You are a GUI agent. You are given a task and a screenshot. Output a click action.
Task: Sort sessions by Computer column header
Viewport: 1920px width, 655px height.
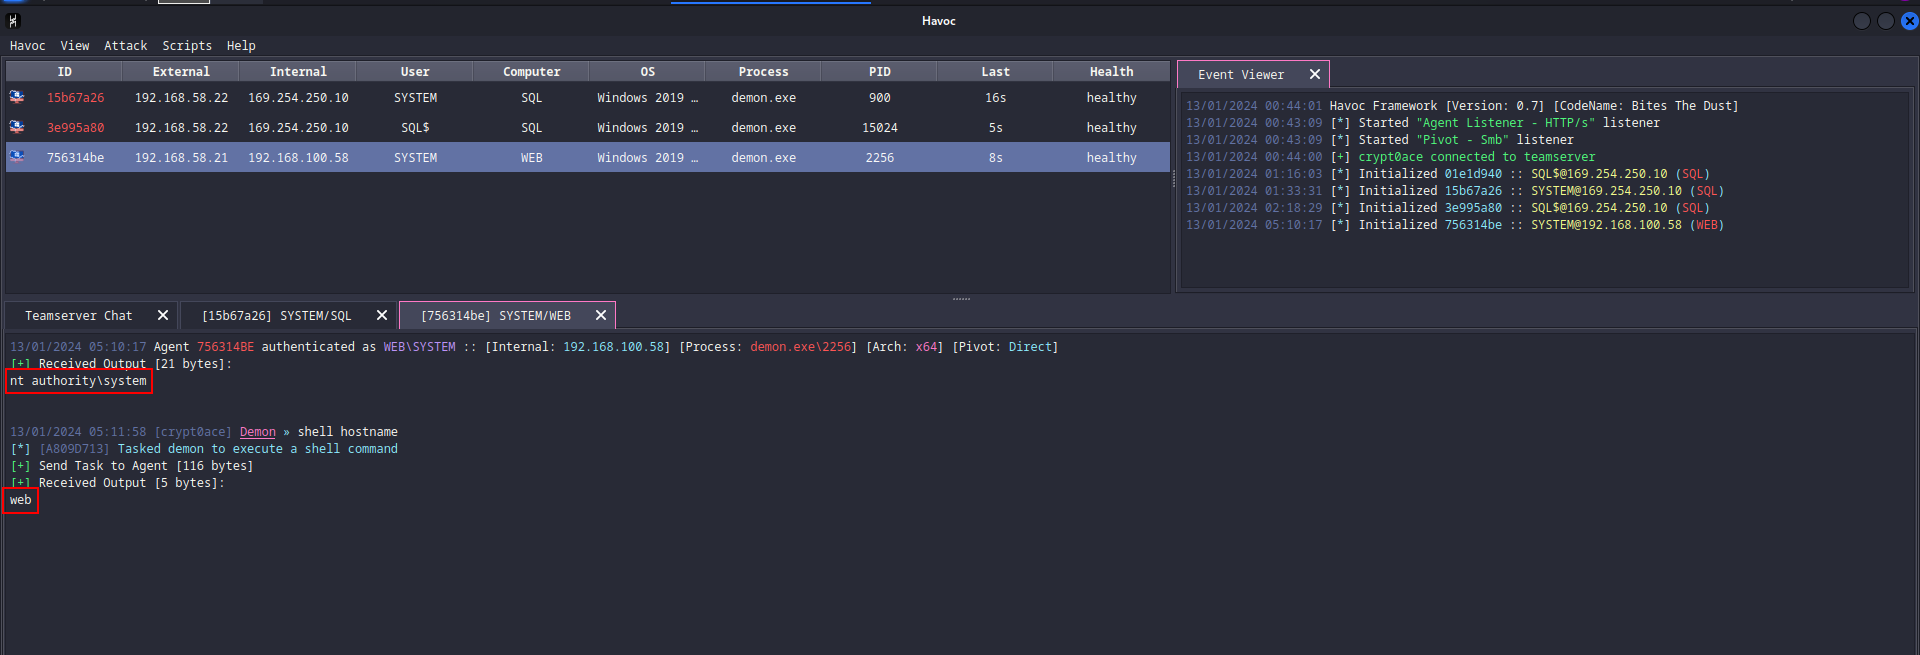[x=532, y=72]
